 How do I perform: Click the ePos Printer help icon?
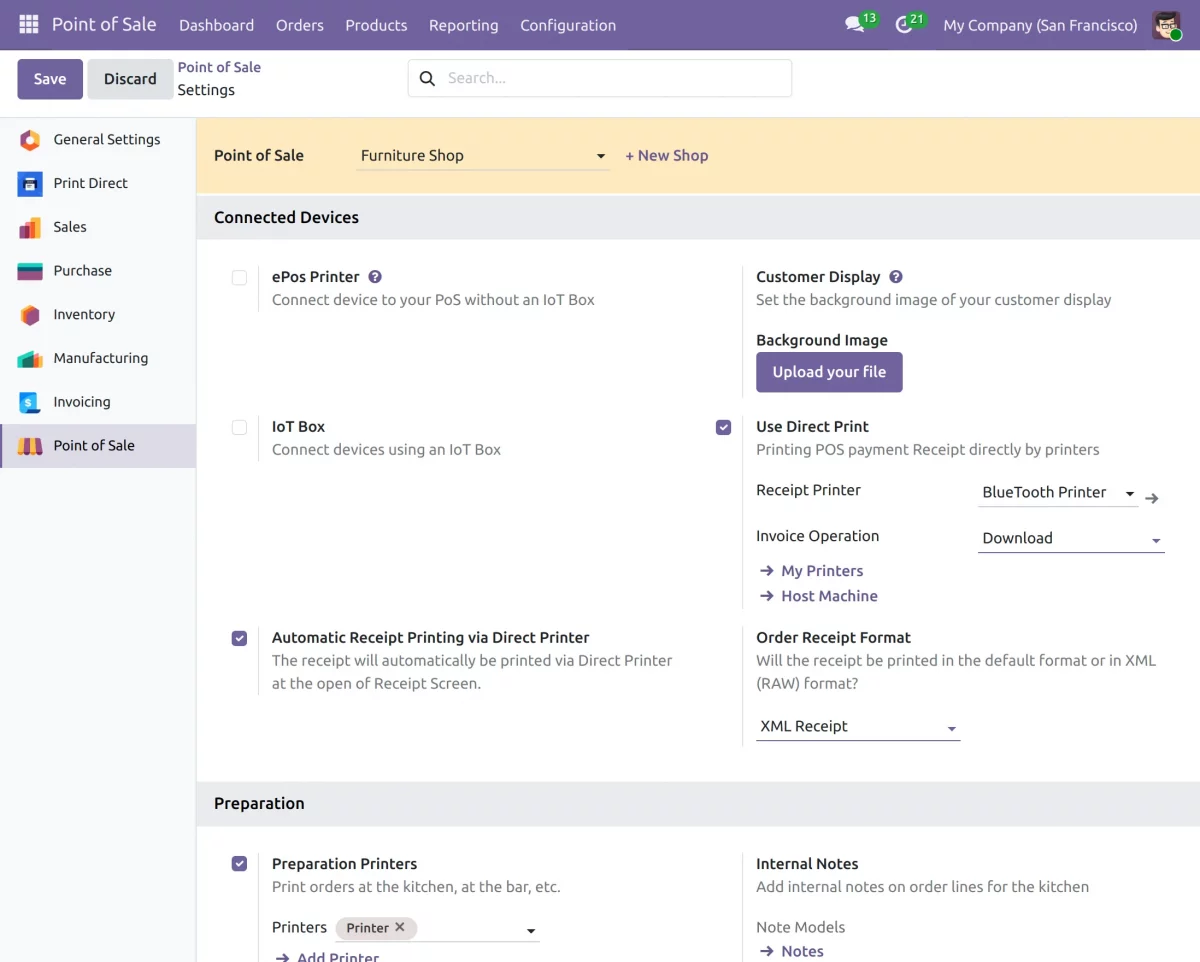(375, 277)
